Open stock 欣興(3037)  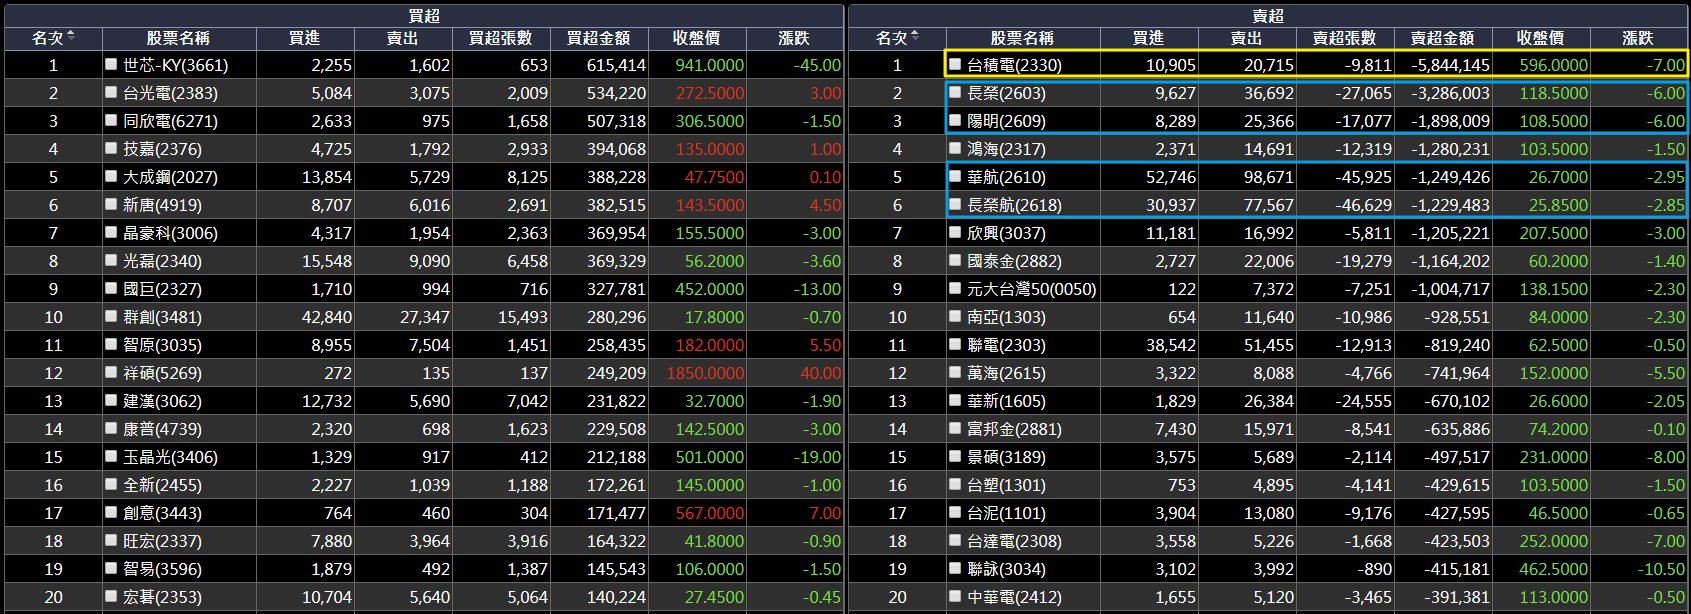click(1006, 232)
